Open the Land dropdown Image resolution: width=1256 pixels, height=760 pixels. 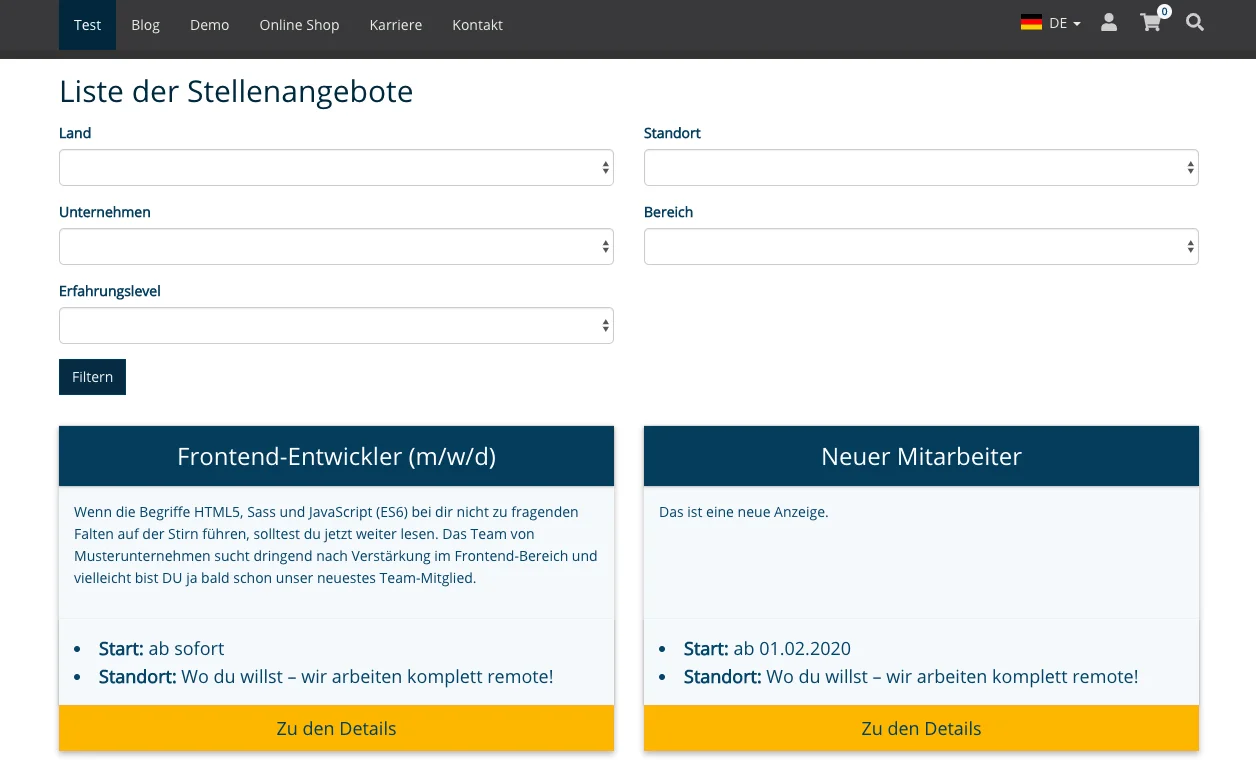[x=336, y=167]
